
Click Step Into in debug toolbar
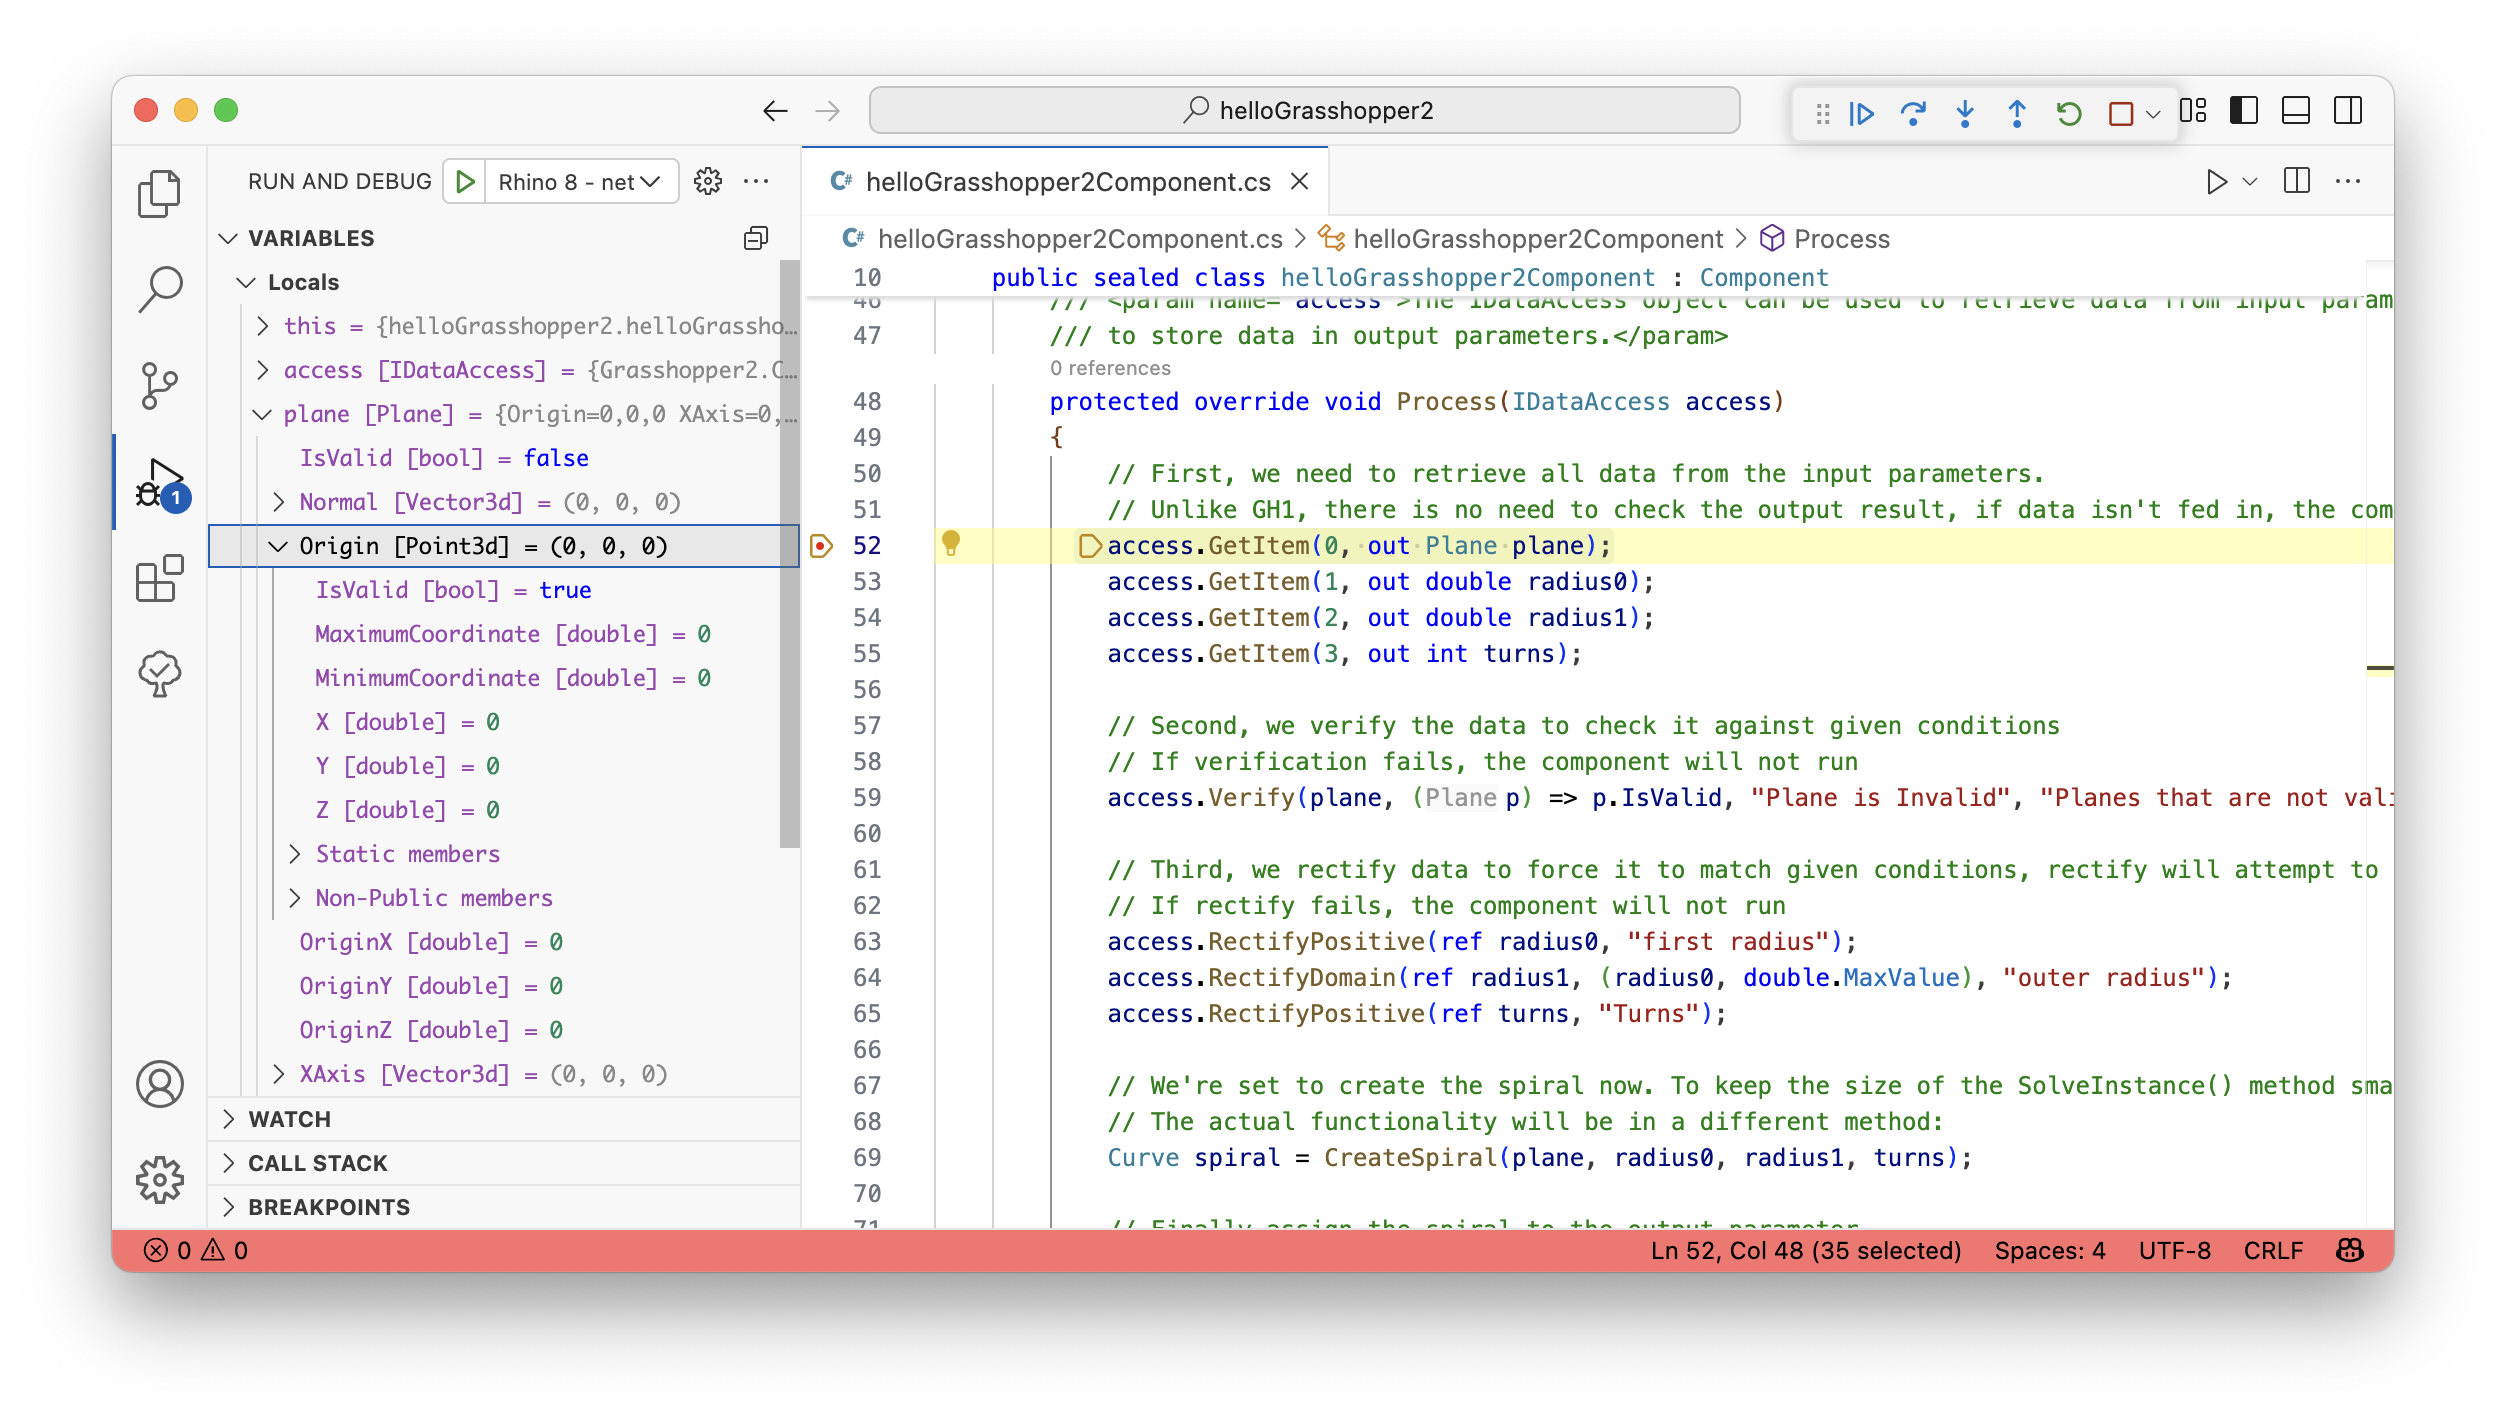(1965, 113)
